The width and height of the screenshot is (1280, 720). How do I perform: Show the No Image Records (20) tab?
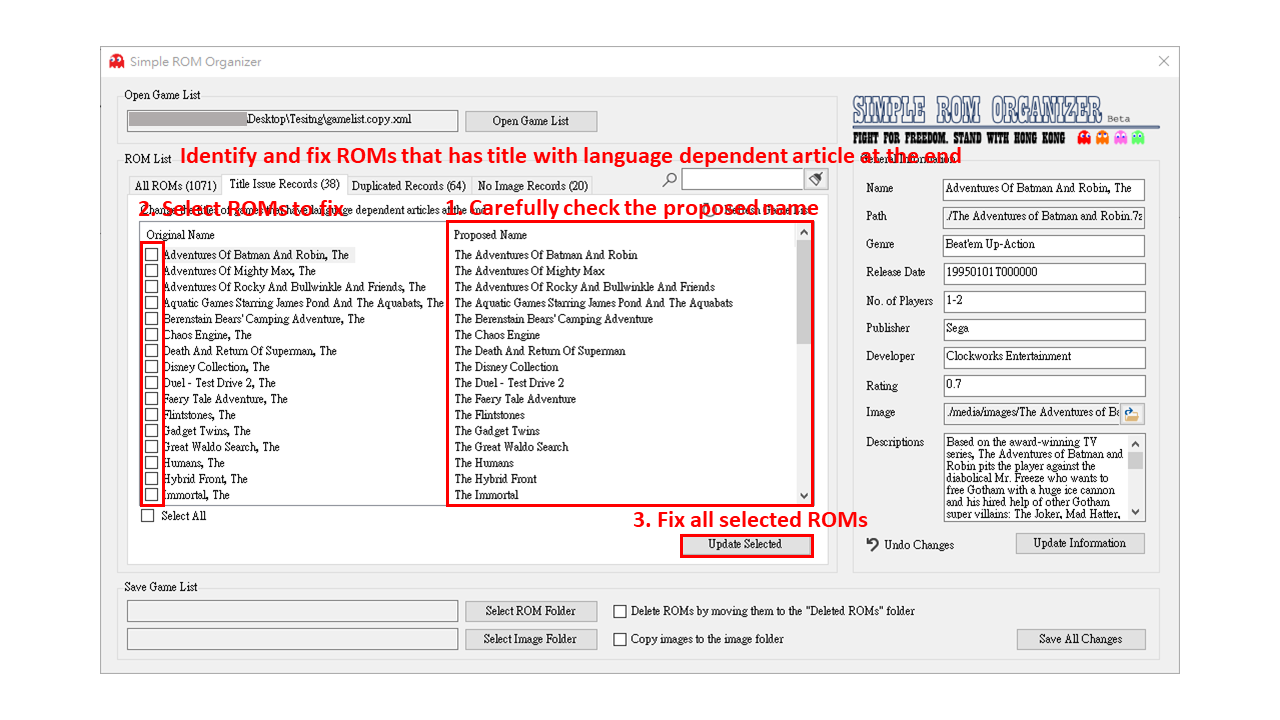point(532,185)
